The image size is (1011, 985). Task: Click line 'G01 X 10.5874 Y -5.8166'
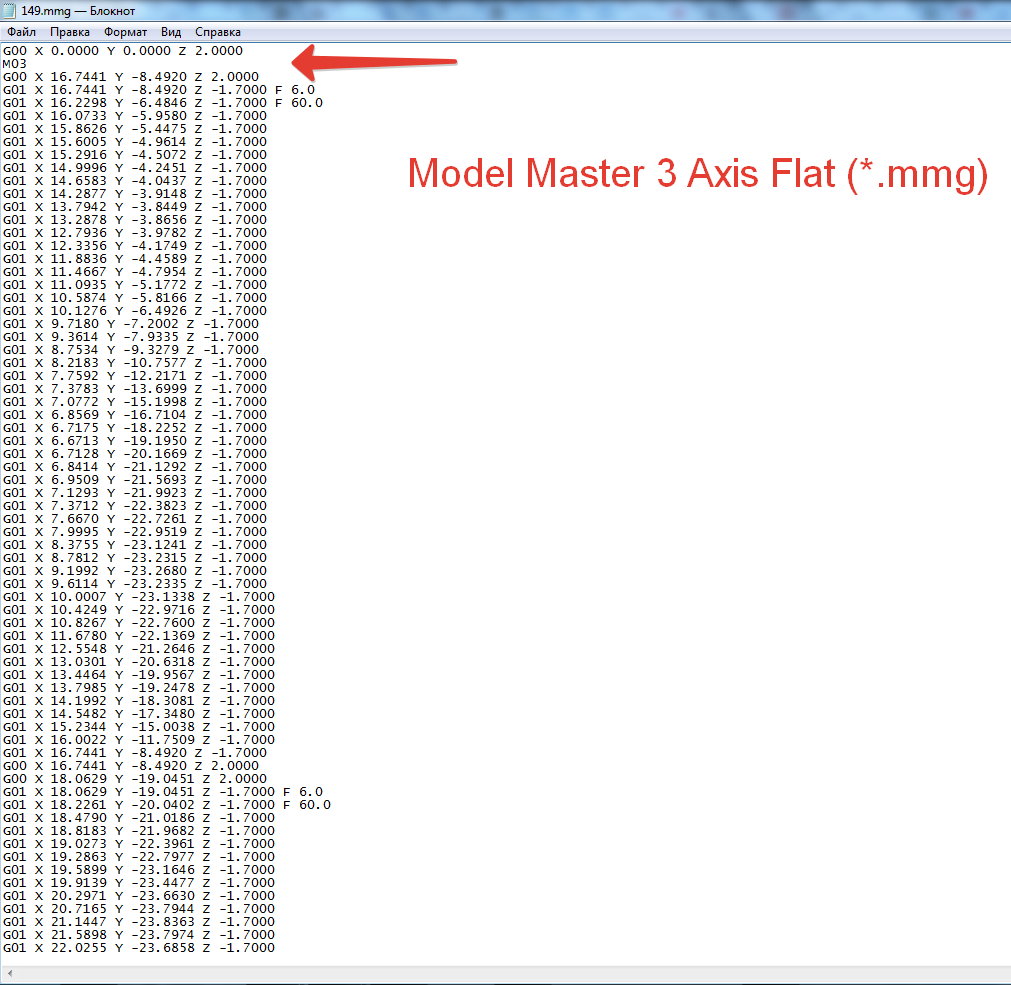(135, 298)
